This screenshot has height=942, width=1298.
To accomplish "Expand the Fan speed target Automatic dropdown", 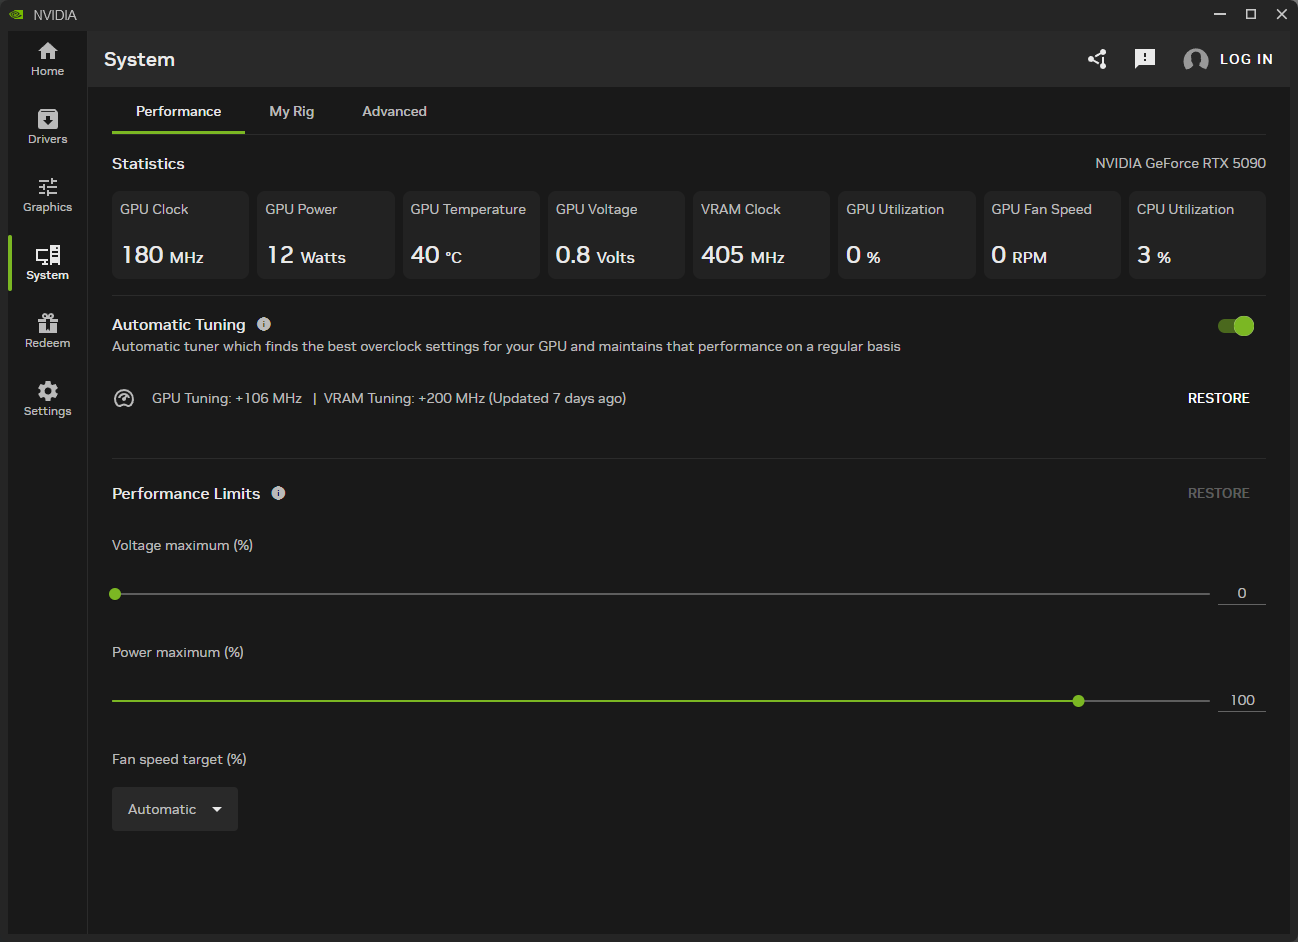I will point(175,809).
